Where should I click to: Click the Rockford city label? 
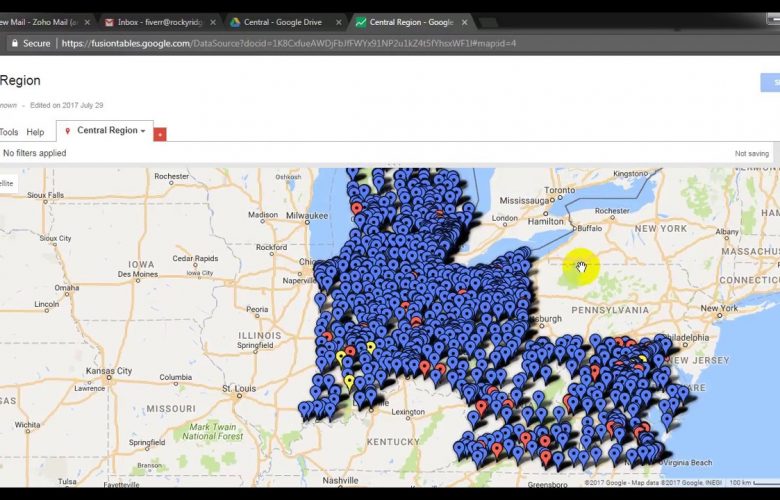(271, 247)
